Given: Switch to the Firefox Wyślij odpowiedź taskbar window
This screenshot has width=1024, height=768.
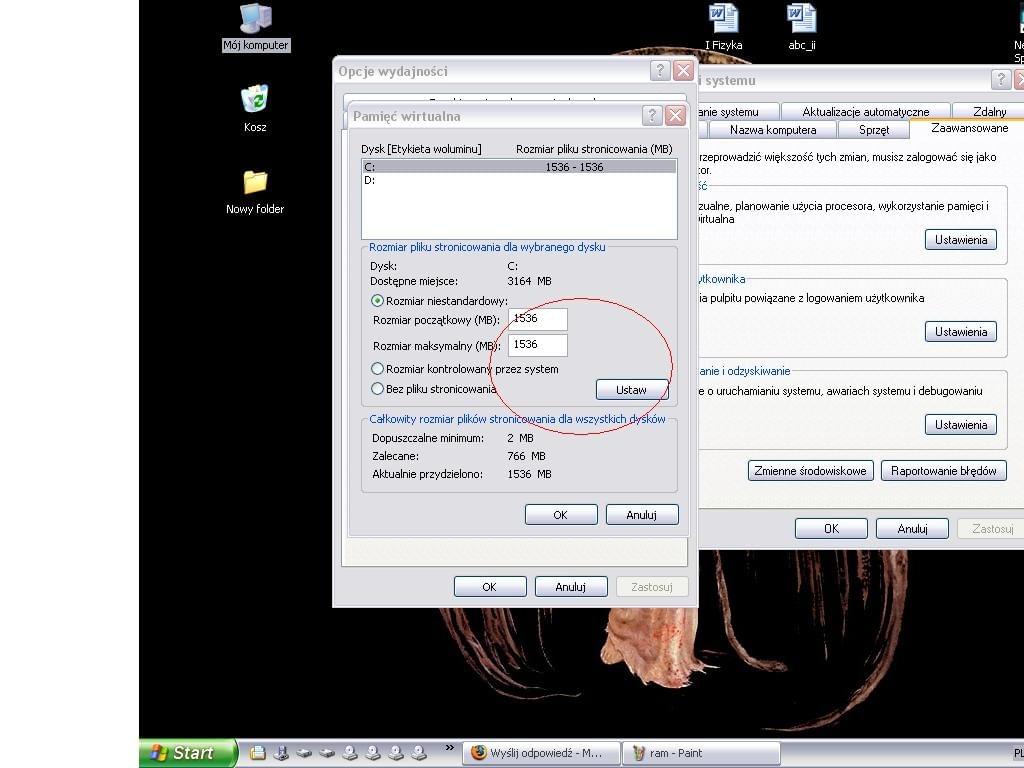Looking at the screenshot, I should 540,753.
